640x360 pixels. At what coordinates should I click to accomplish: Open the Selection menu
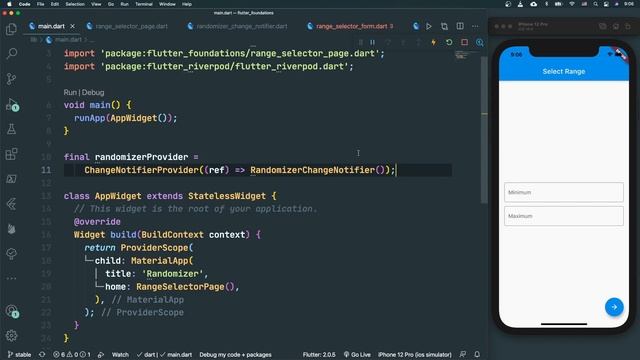[x=75, y=4]
